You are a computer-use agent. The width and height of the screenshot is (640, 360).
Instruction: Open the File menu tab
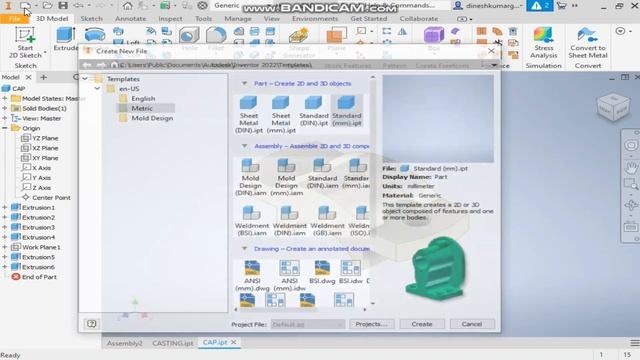pos(14,19)
